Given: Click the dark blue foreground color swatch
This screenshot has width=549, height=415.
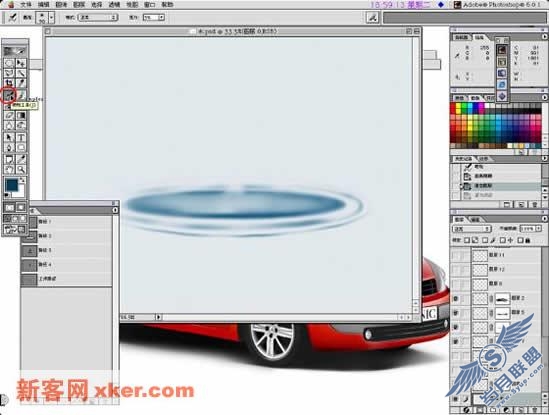Looking at the screenshot, I should tap(11, 184).
